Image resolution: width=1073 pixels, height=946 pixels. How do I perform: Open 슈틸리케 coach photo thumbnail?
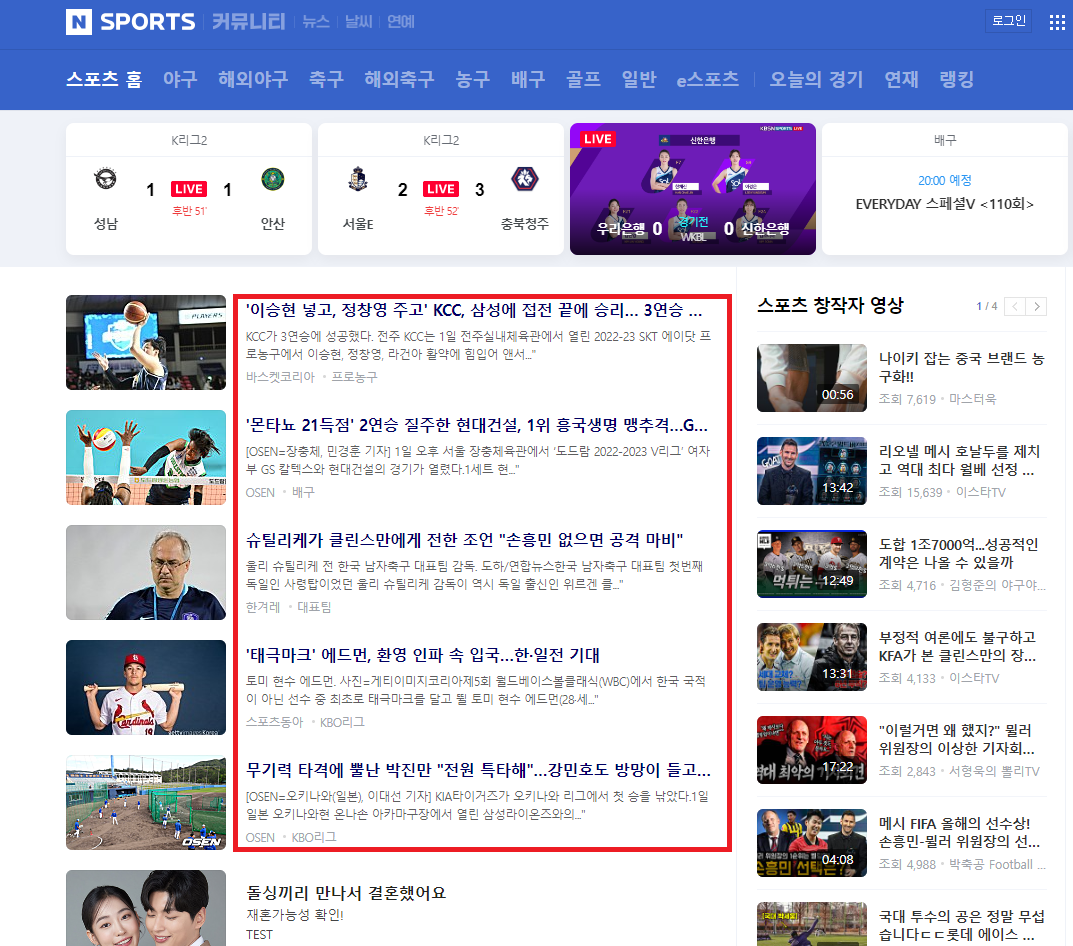pyautogui.click(x=146, y=572)
